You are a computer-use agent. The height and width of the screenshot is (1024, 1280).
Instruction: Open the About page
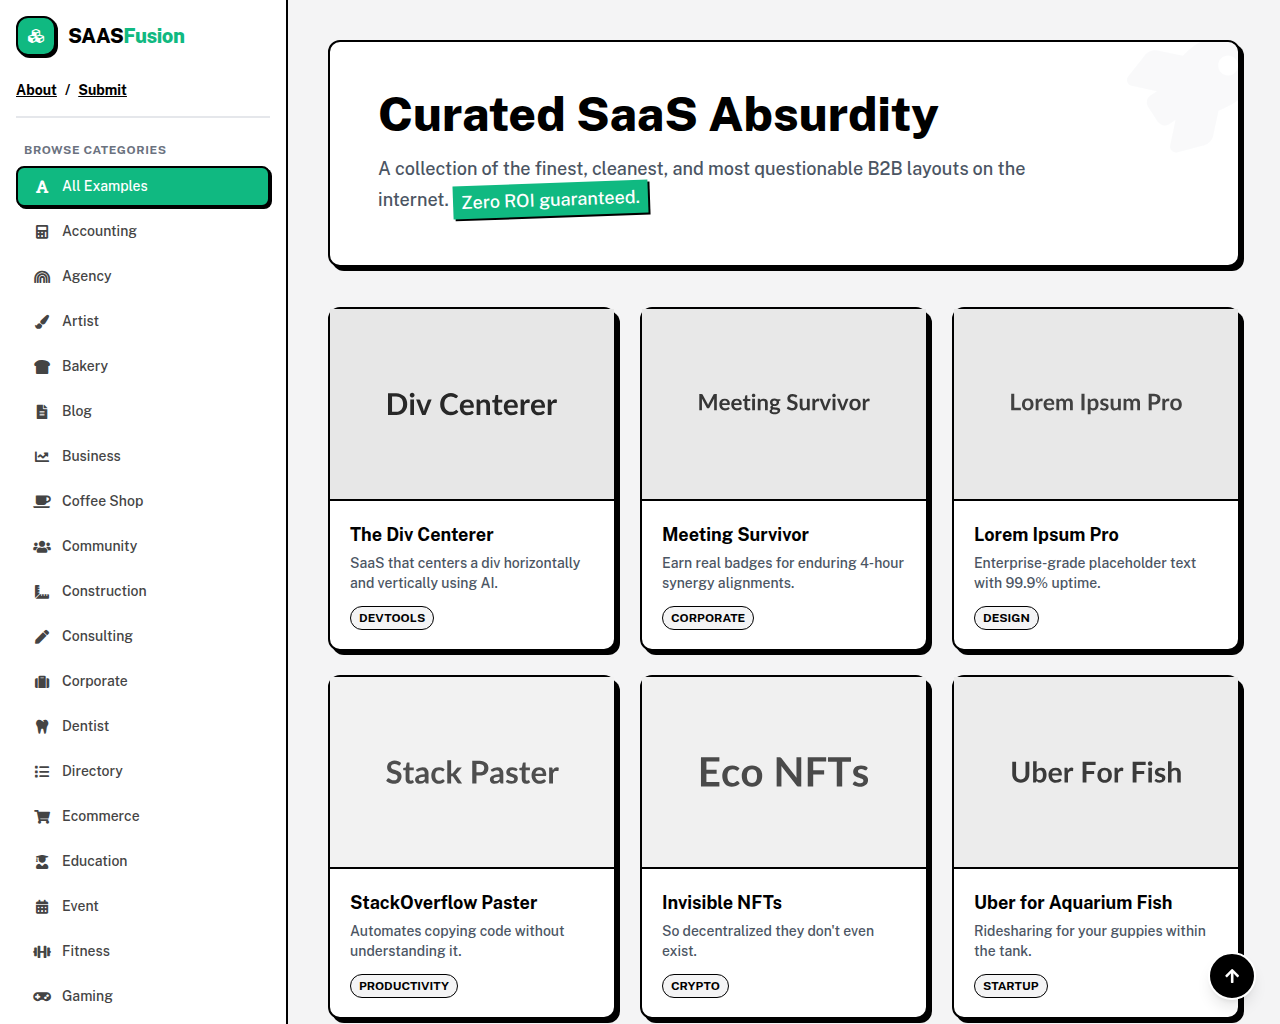click(36, 90)
